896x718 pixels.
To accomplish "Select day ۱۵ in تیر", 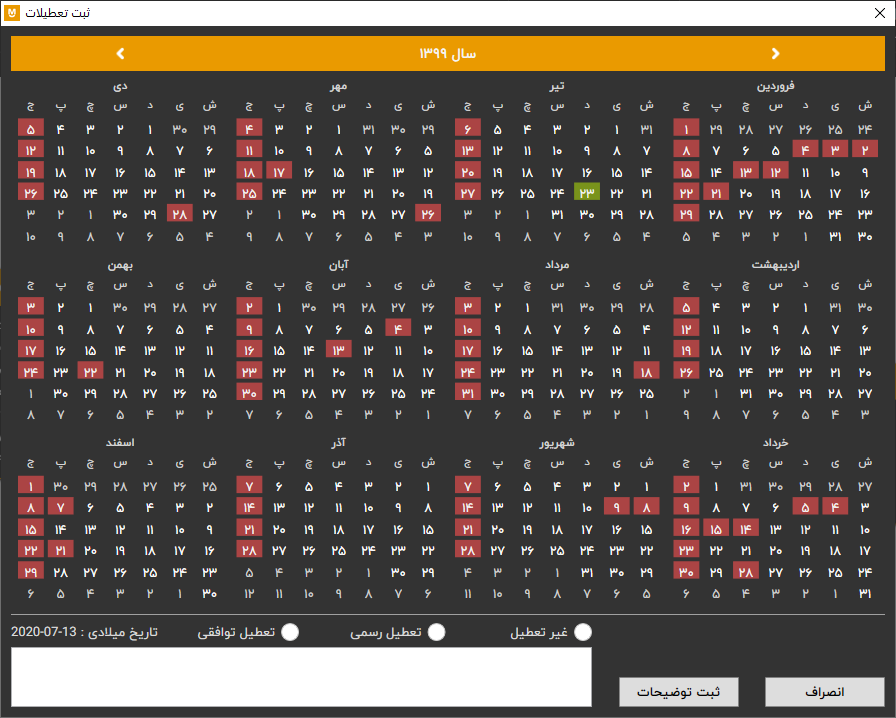I will tap(617, 171).
